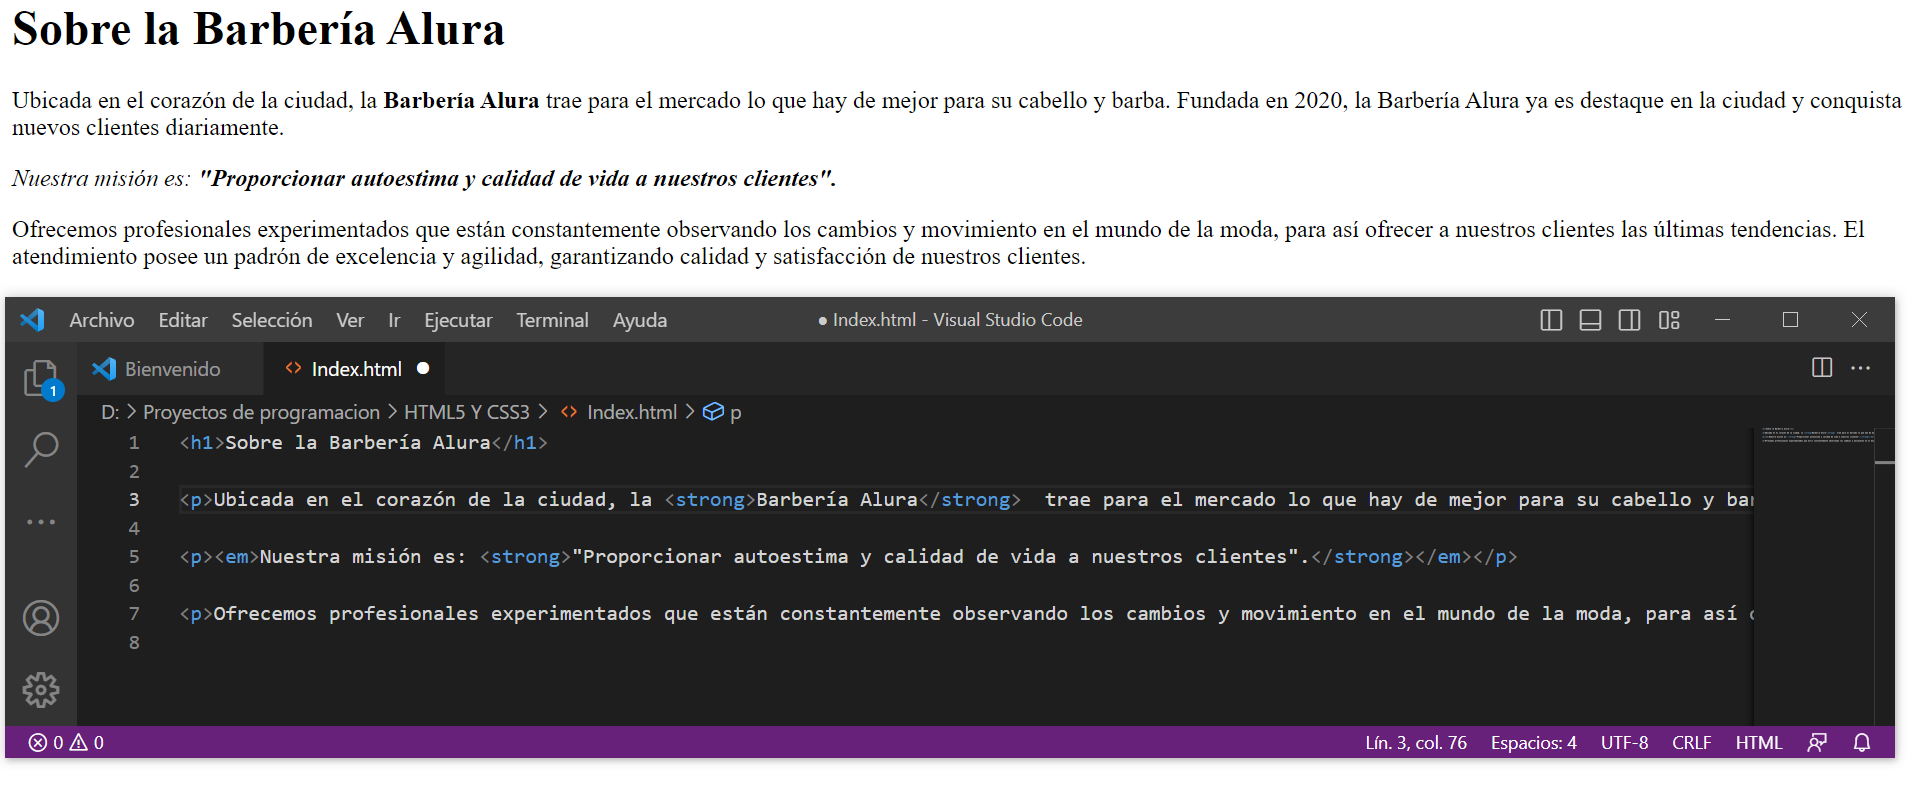Toggle secondary side bar layout icon
The width and height of the screenshot is (1918, 791).
tap(1629, 320)
